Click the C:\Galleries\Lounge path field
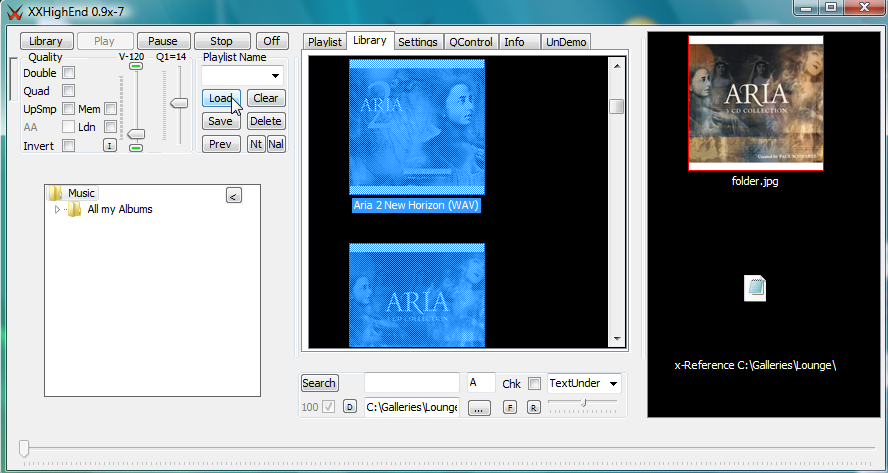The height and width of the screenshot is (473, 888). click(x=412, y=407)
